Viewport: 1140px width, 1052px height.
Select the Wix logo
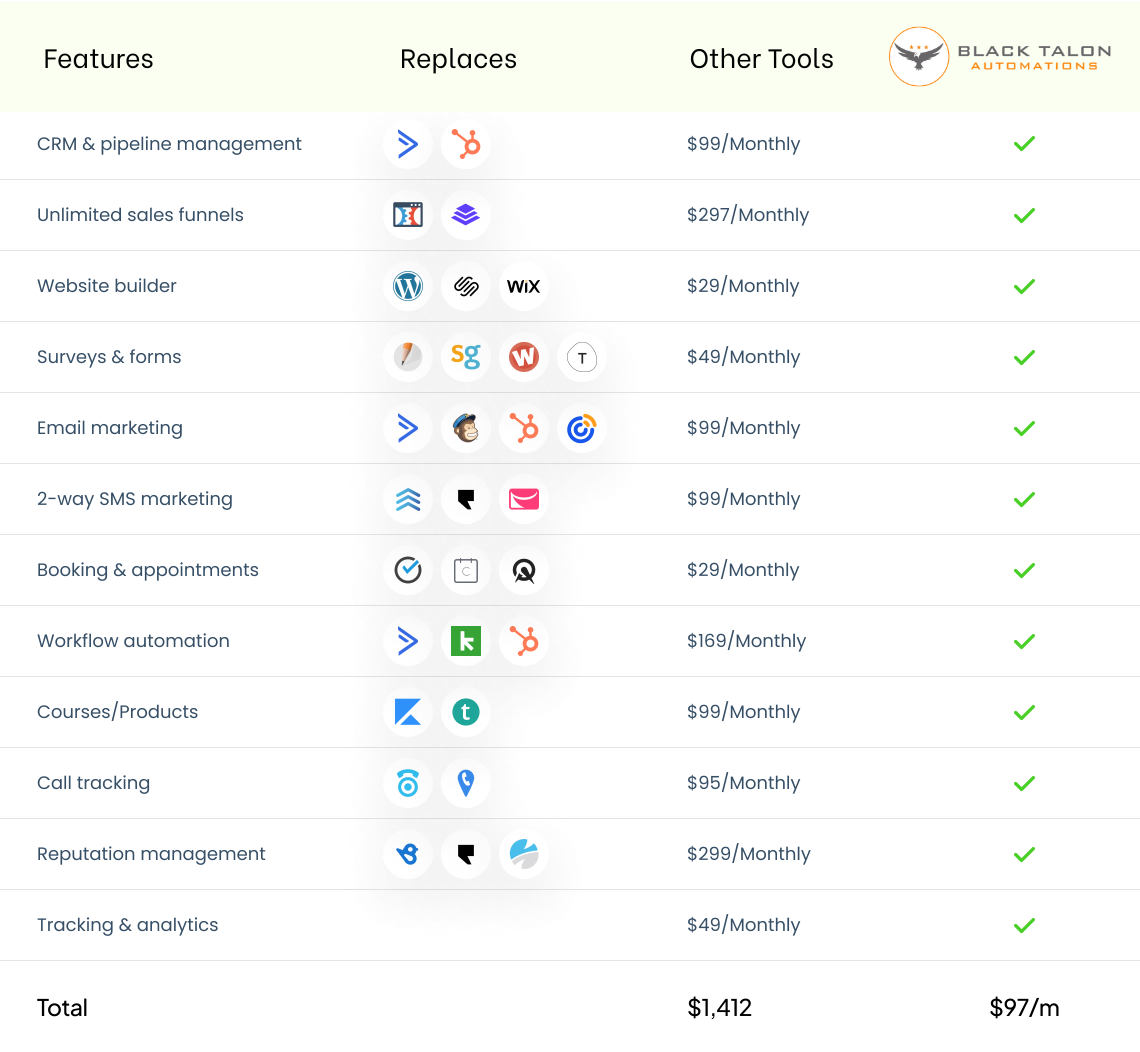523,286
